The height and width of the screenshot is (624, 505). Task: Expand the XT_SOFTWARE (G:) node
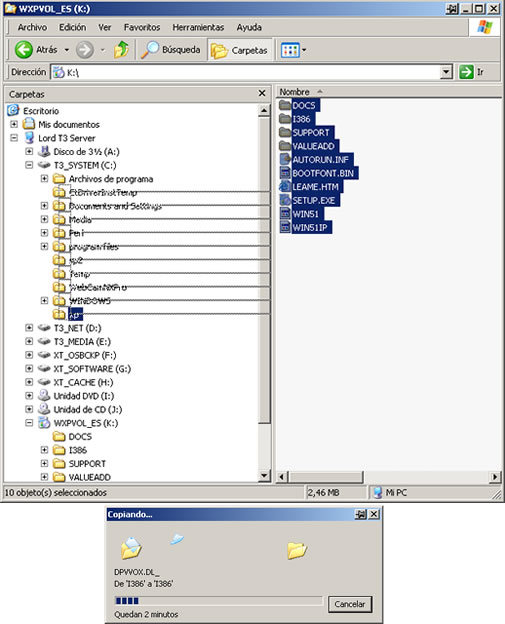tap(29, 368)
